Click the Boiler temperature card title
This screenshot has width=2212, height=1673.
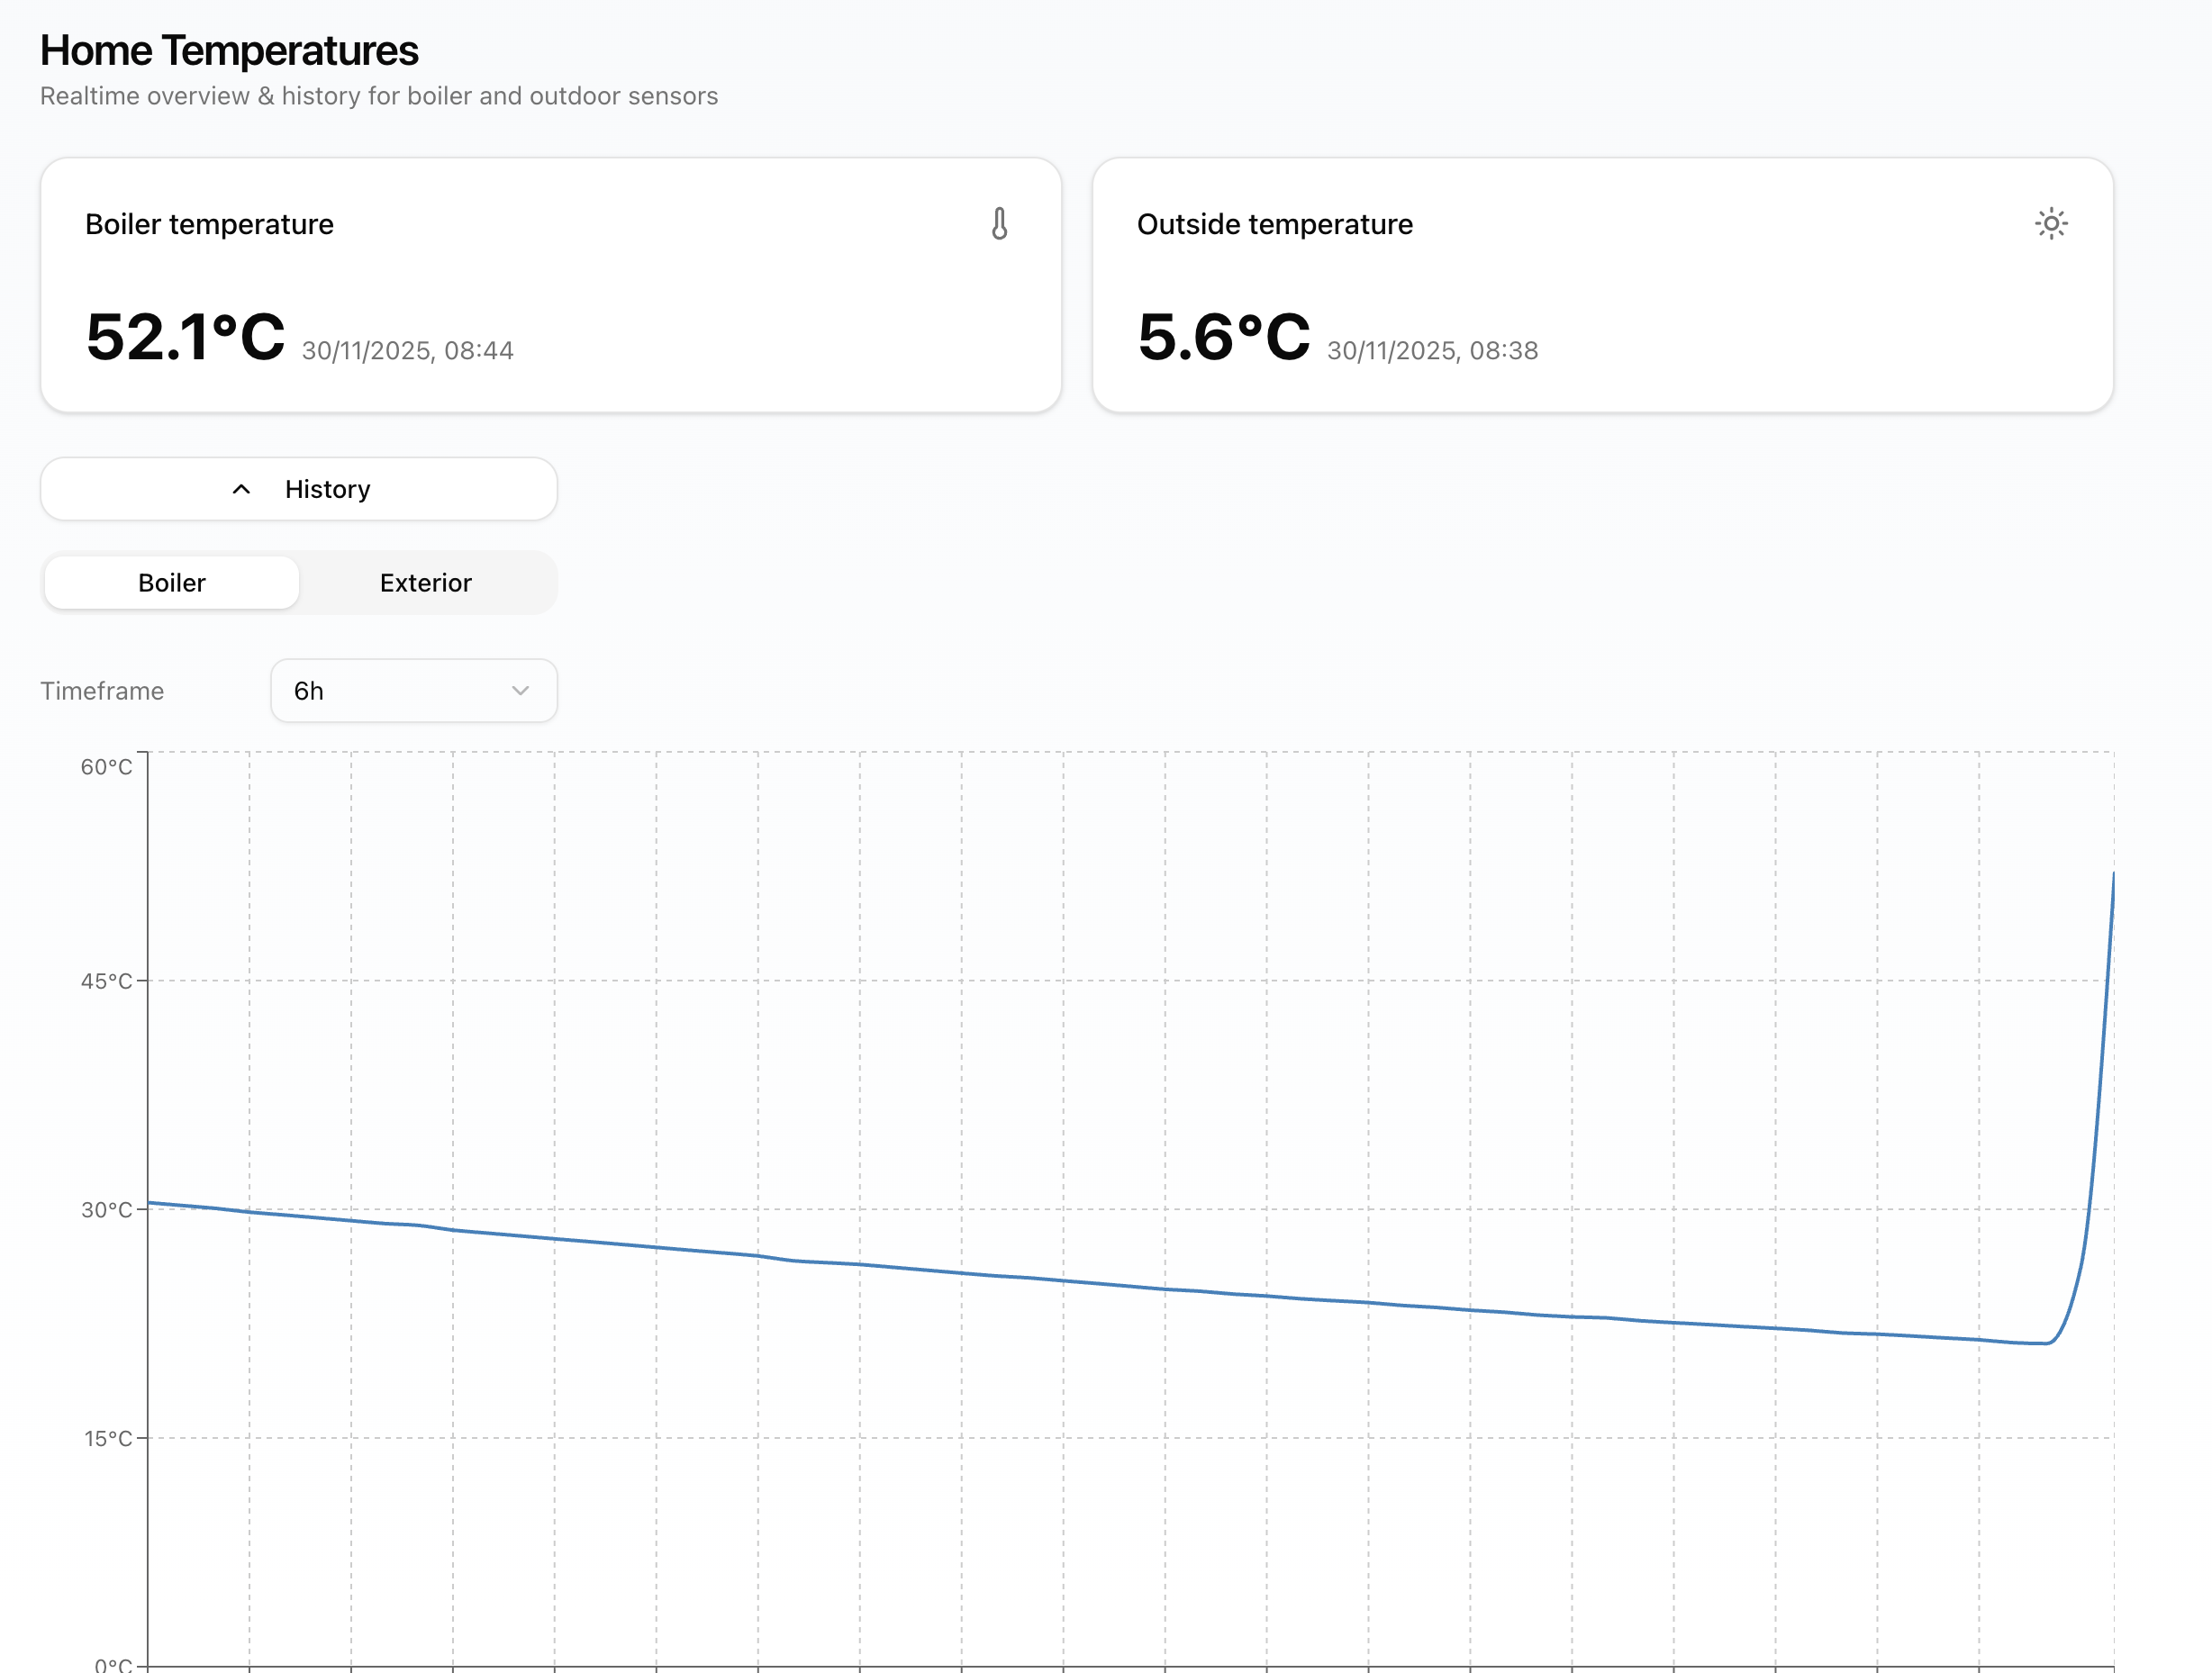[209, 224]
